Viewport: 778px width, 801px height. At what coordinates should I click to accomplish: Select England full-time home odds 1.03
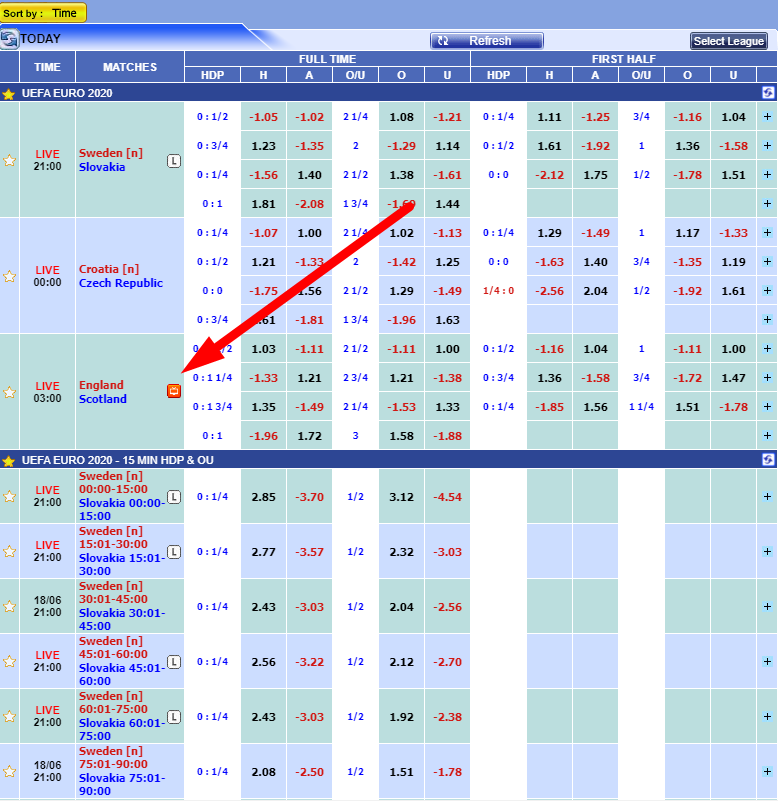click(263, 349)
